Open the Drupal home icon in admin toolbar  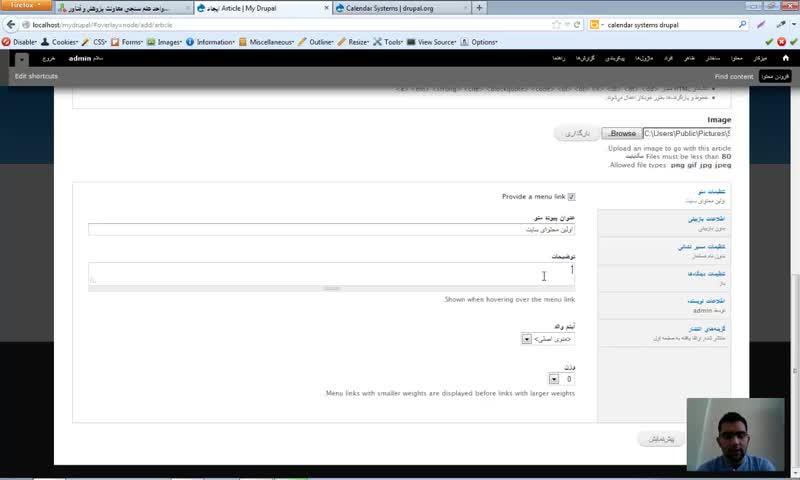point(785,58)
